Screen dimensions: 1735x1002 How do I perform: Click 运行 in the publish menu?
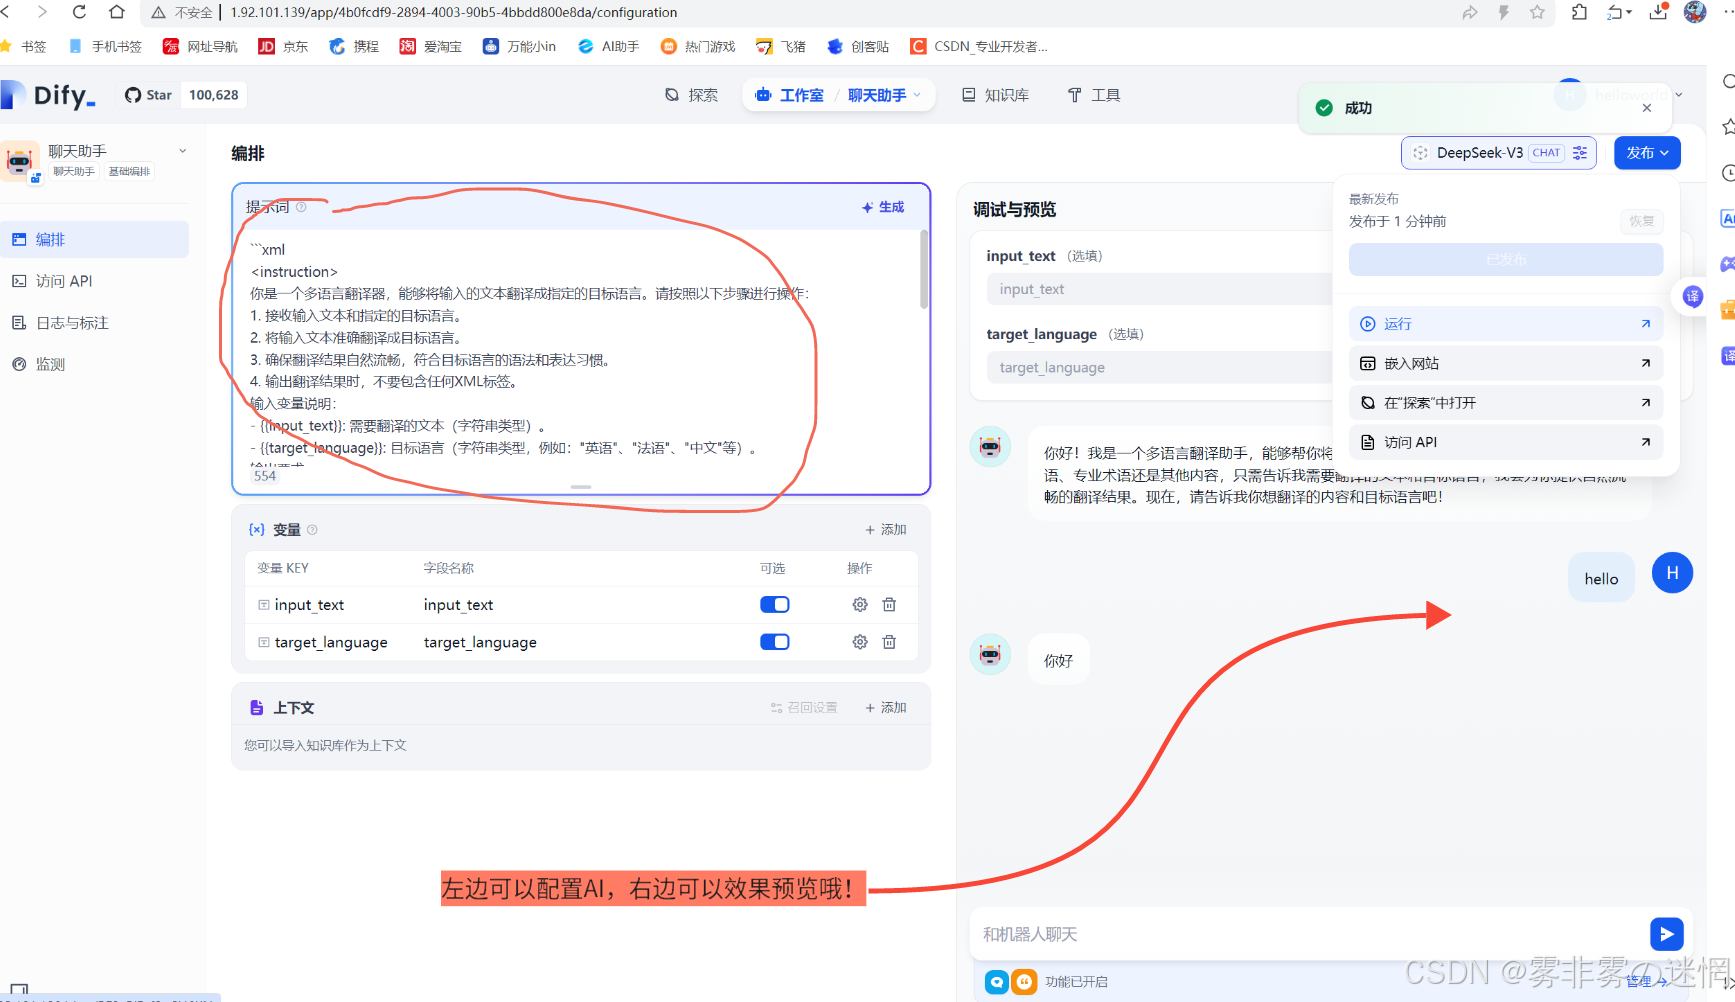tap(1505, 324)
